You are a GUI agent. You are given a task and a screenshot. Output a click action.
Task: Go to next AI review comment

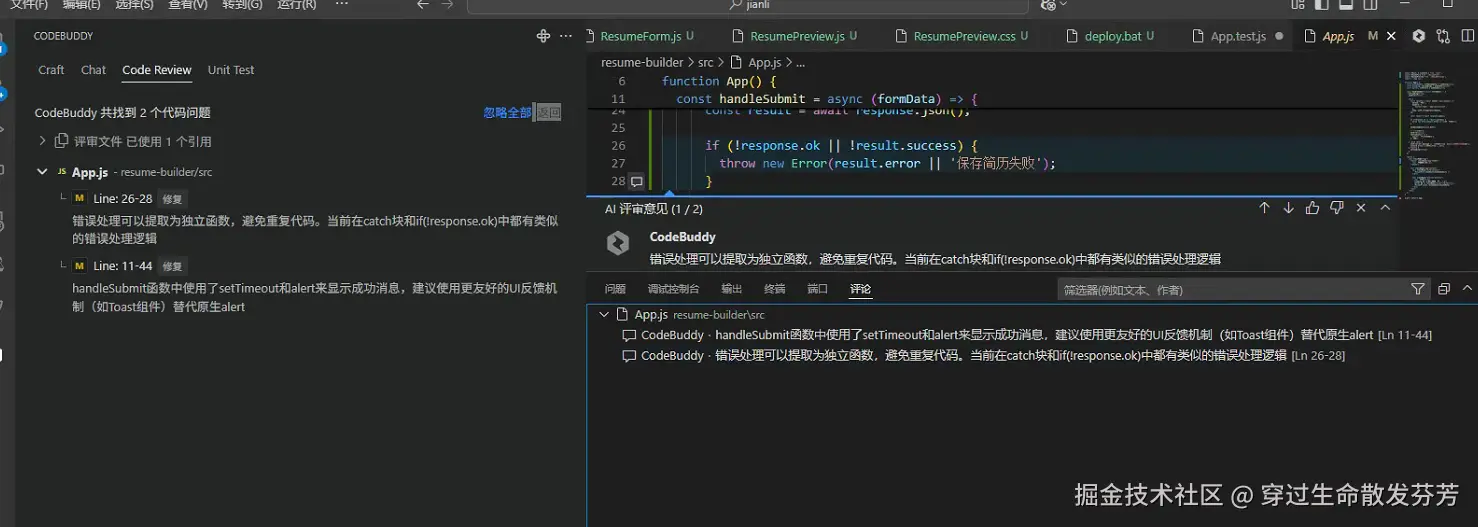click(1288, 208)
